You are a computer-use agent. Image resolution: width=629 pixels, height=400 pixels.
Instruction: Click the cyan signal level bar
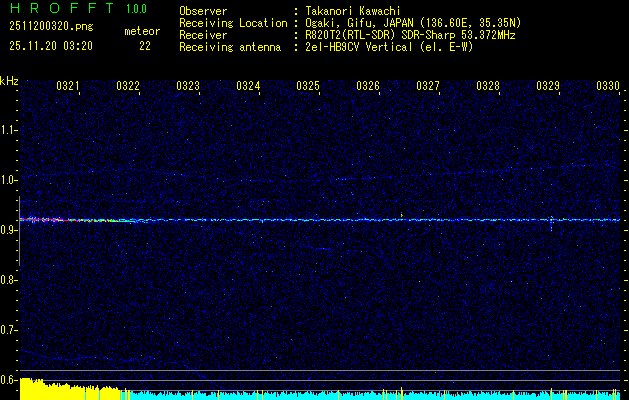click(370, 395)
